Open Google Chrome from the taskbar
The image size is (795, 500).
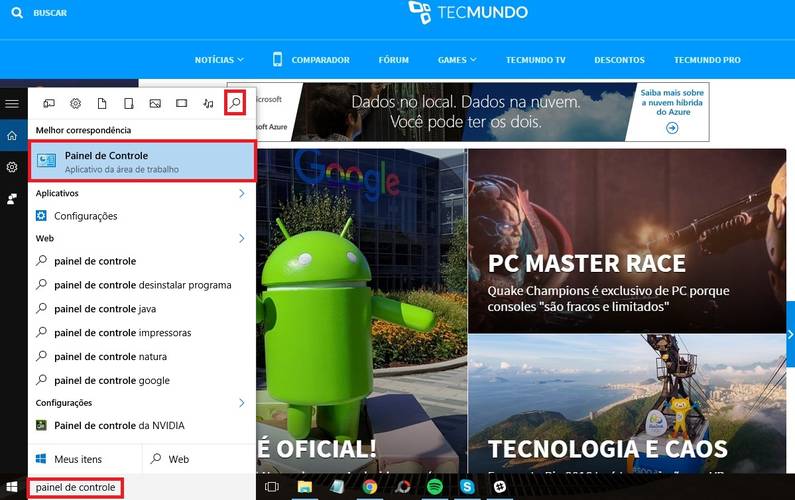370,487
